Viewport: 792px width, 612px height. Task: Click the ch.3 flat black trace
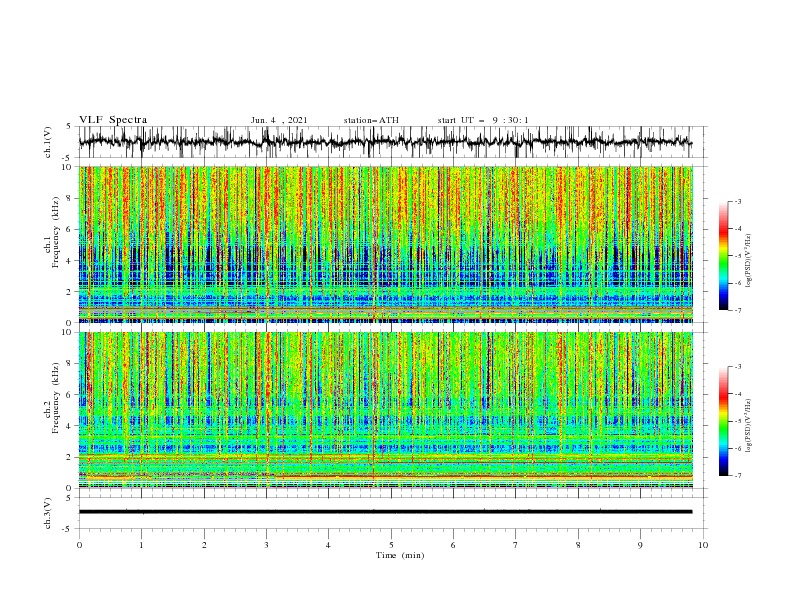385,512
